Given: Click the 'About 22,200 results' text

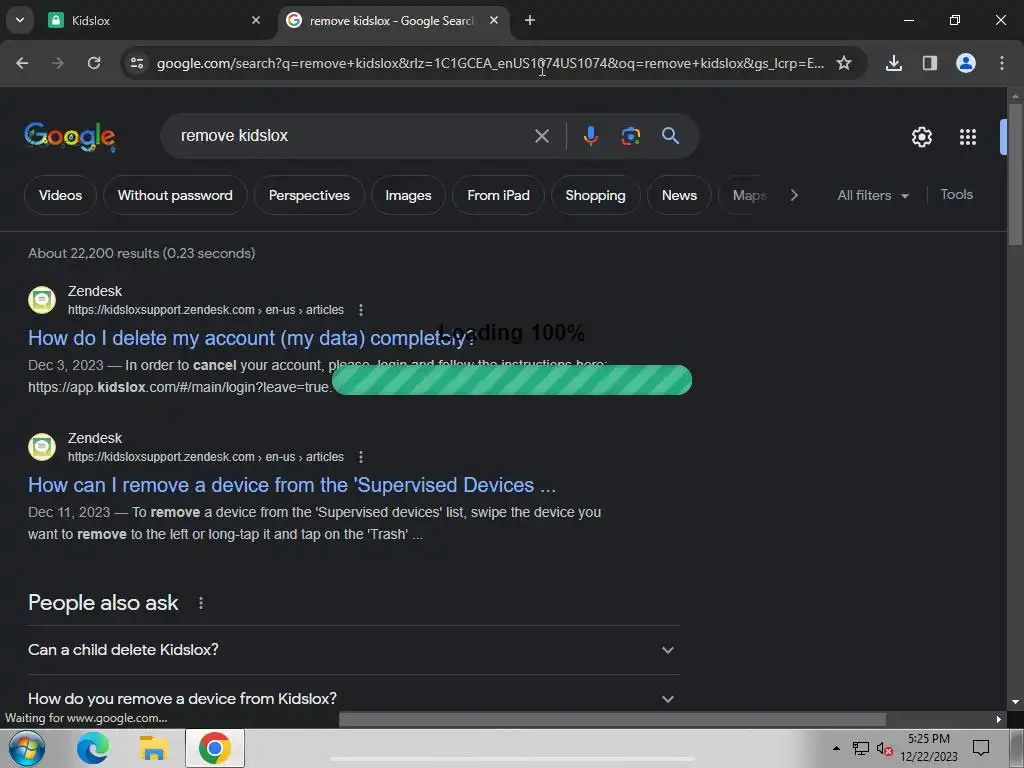Looking at the screenshot, I should pyautogui.click(x=142, y=253).
